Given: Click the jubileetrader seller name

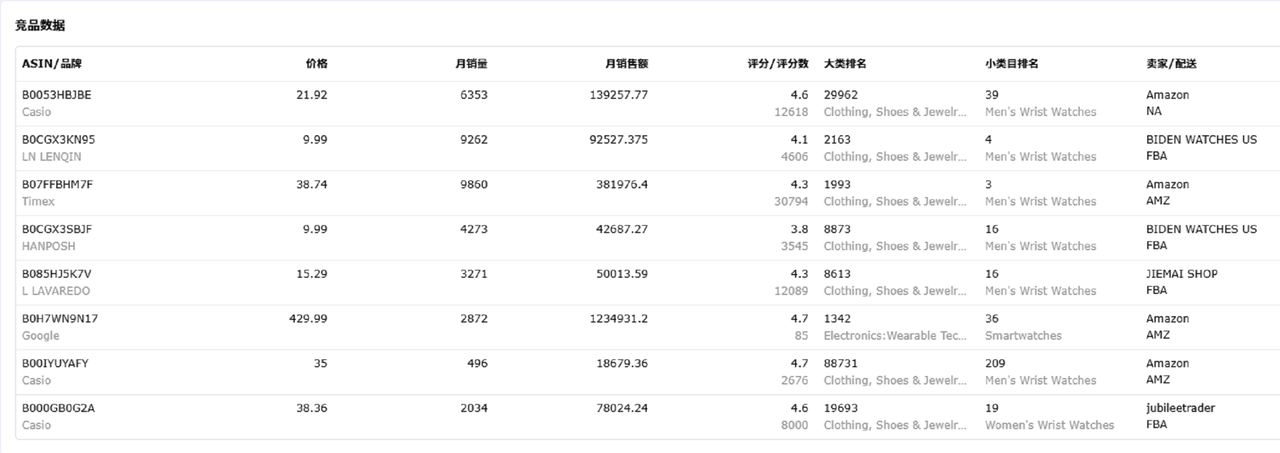Looking at the screenshot, I should [x=1181, y=408].
